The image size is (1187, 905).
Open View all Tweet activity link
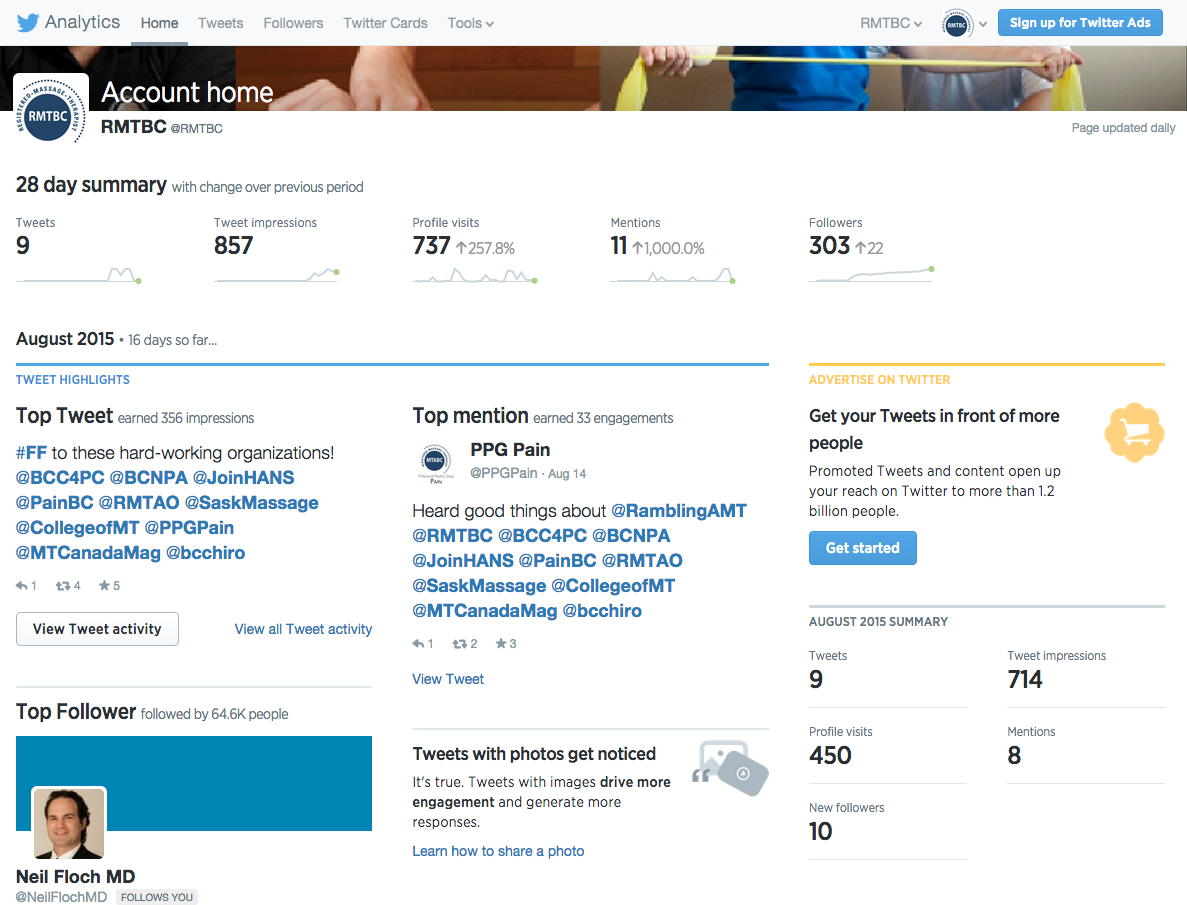304,629
